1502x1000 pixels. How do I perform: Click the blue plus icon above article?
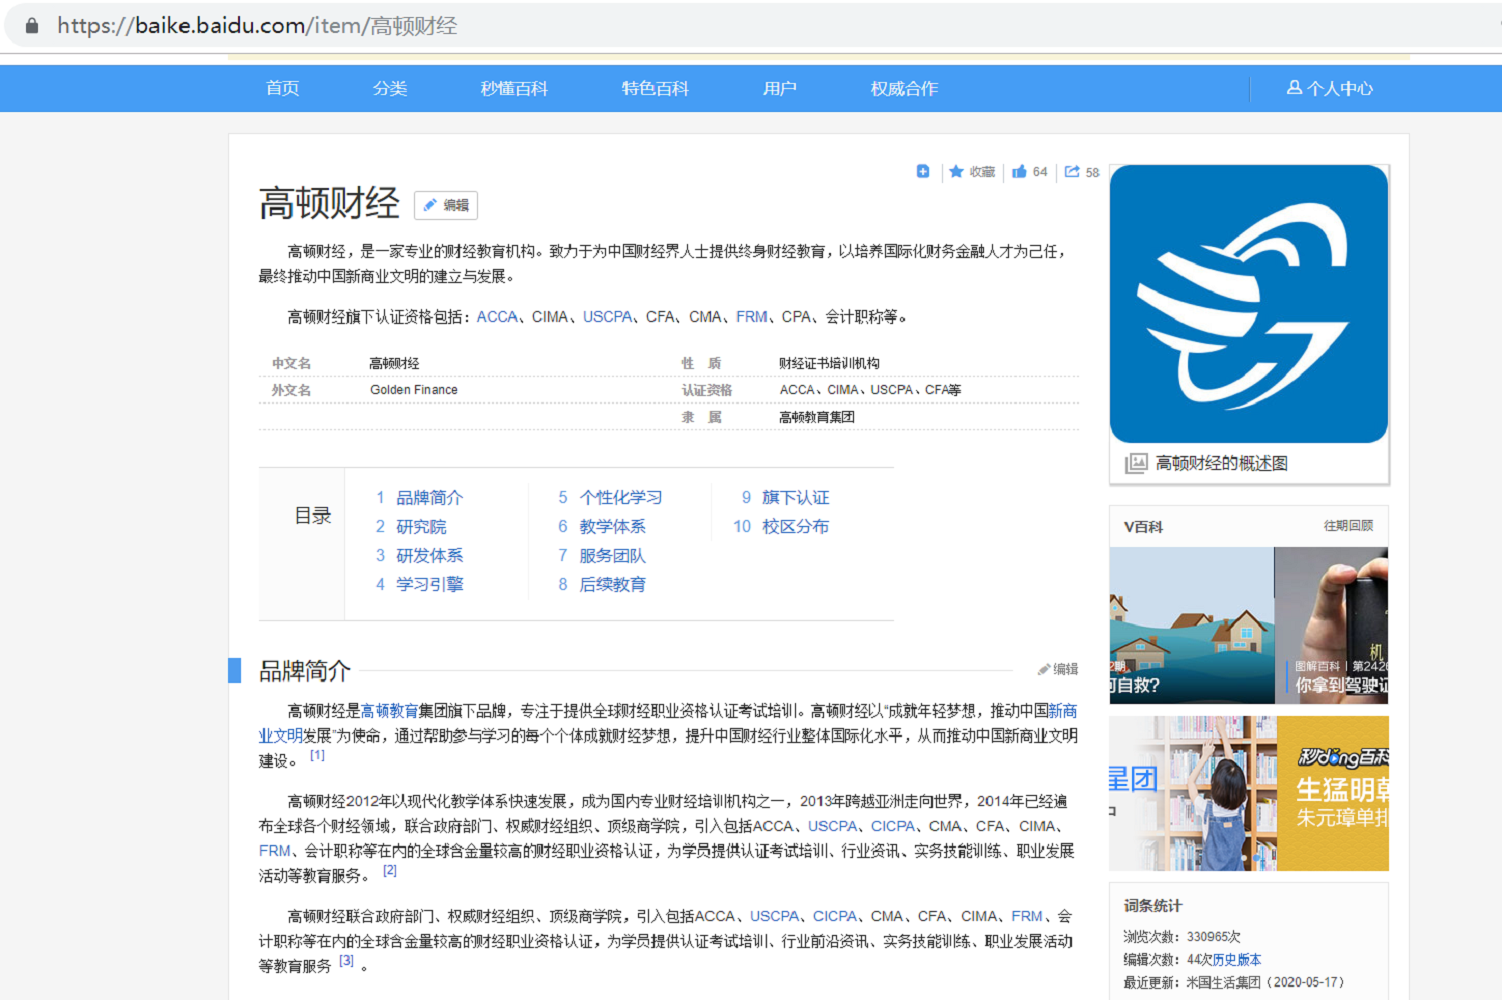pyautogui.click(x=923, y=172)
